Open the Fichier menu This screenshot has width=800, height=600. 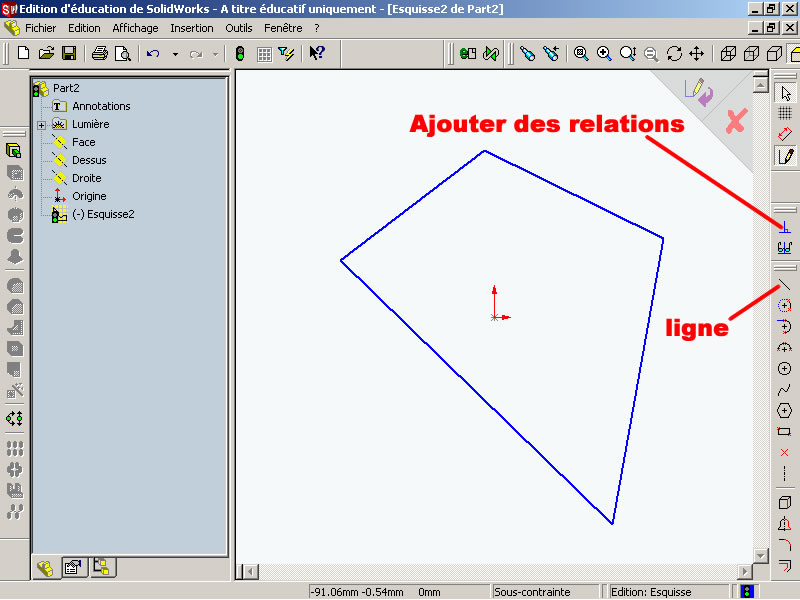41,28
